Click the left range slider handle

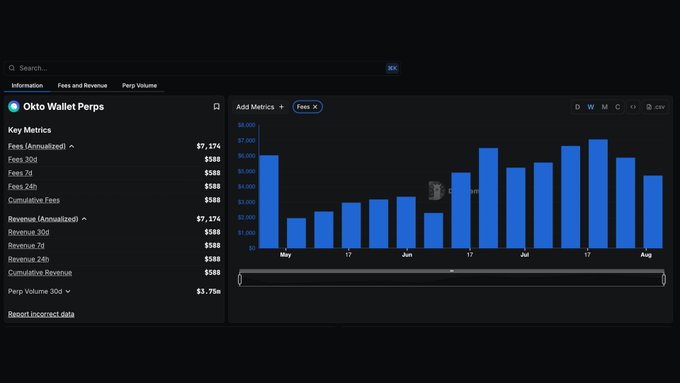(x=240, y=279)
